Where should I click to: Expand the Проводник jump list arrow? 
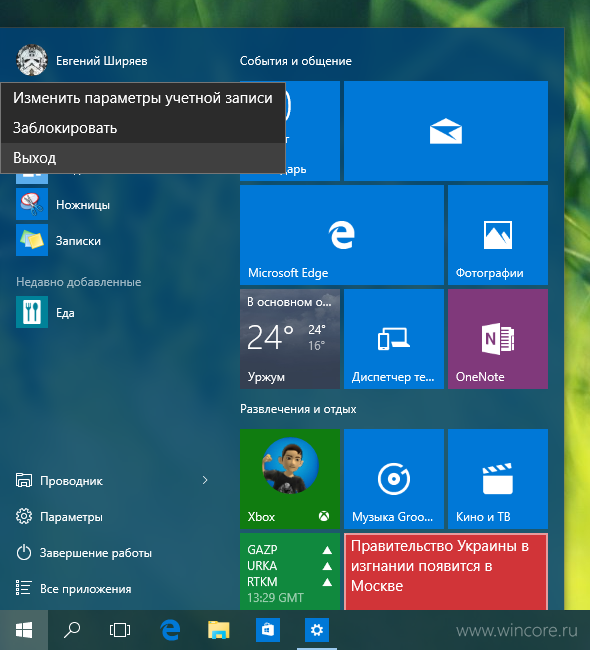(x=205, y=480)
